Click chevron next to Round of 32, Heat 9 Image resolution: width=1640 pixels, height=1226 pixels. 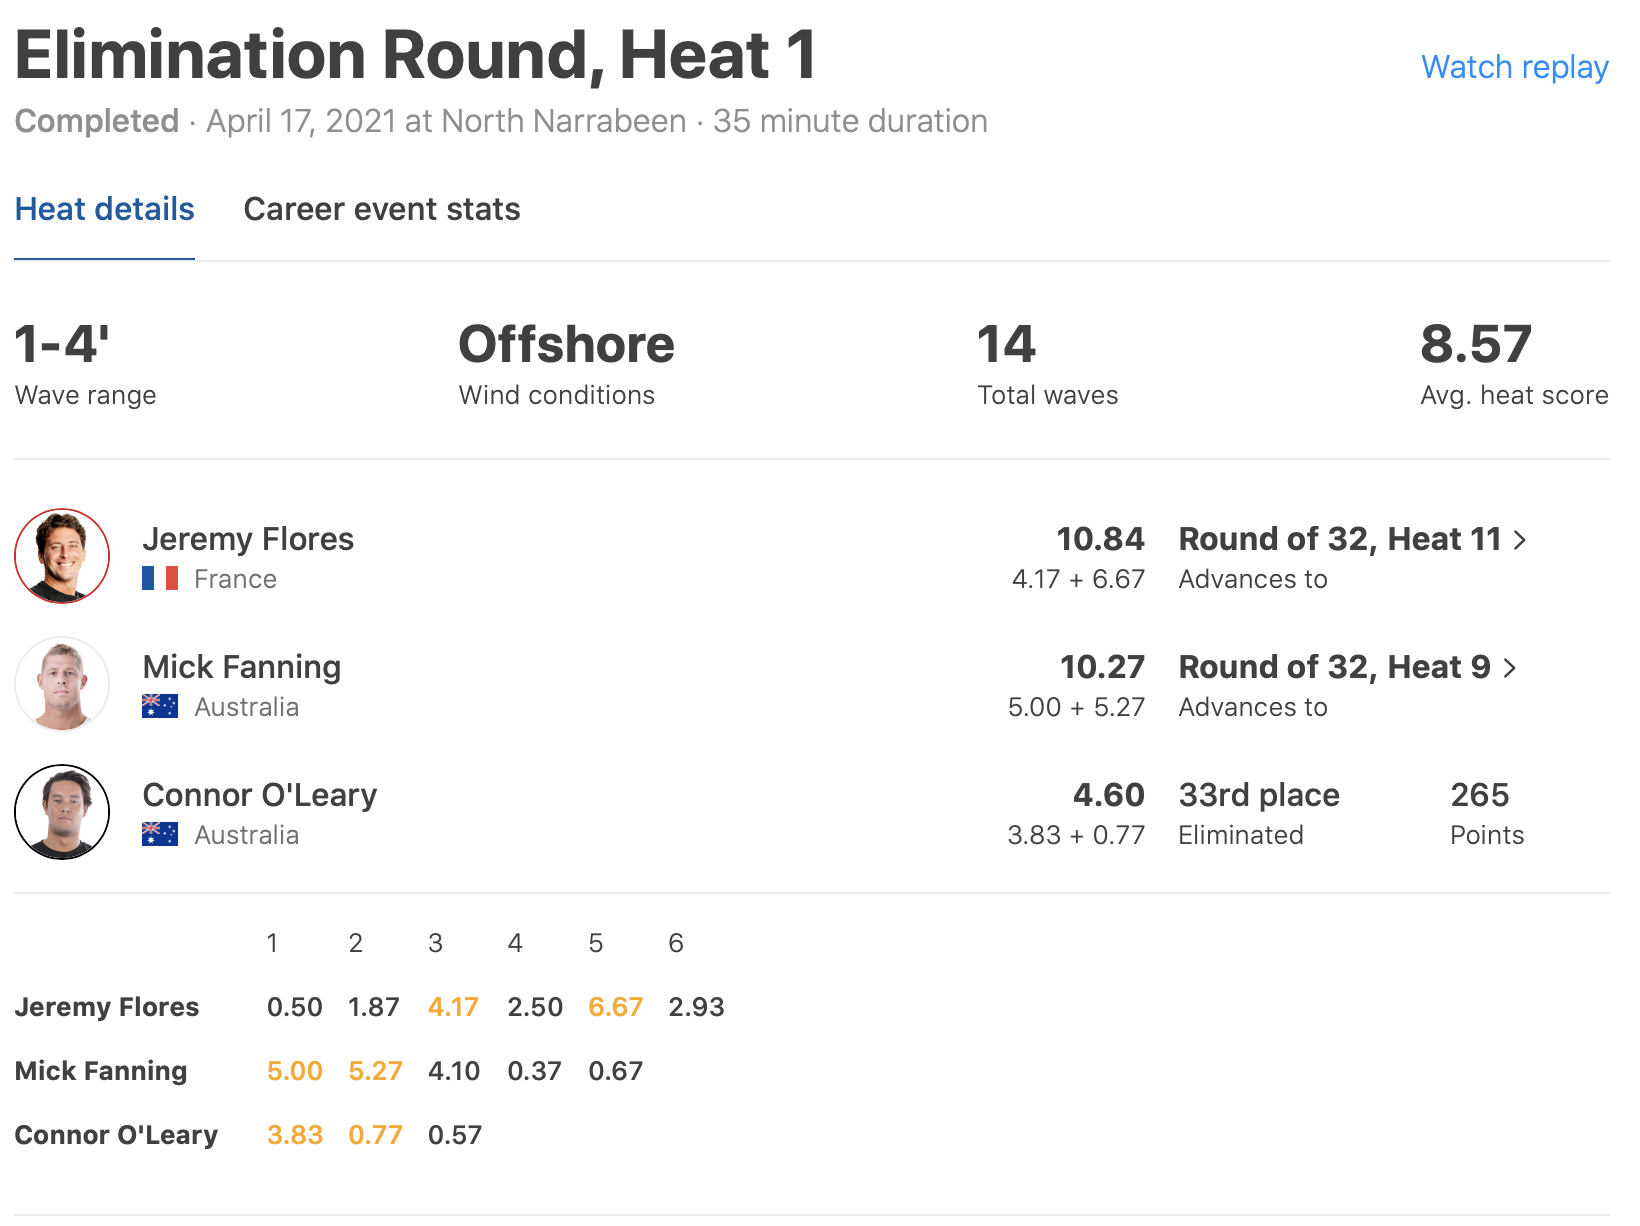(1510, 668)
